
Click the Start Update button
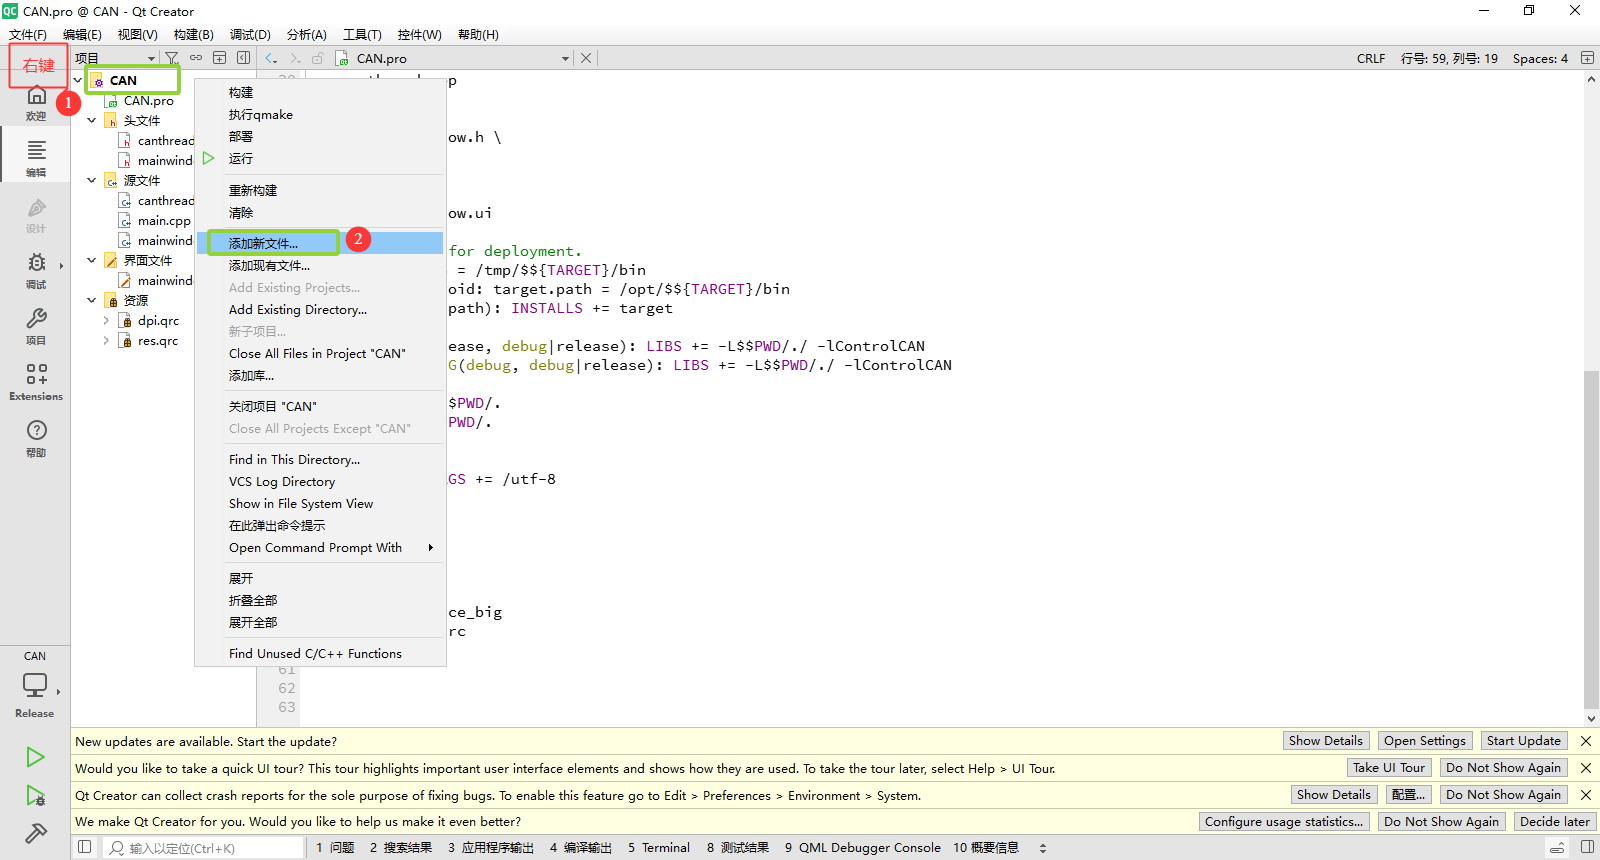click(1523, 741)
